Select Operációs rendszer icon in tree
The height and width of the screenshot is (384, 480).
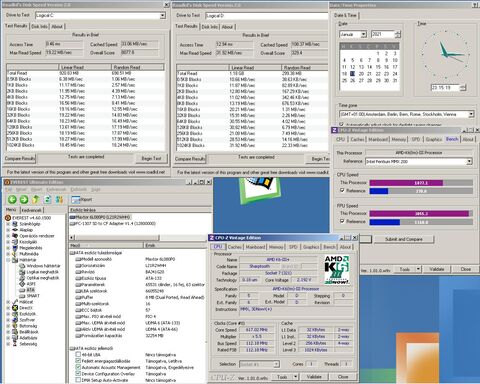[x=15, y=236]
